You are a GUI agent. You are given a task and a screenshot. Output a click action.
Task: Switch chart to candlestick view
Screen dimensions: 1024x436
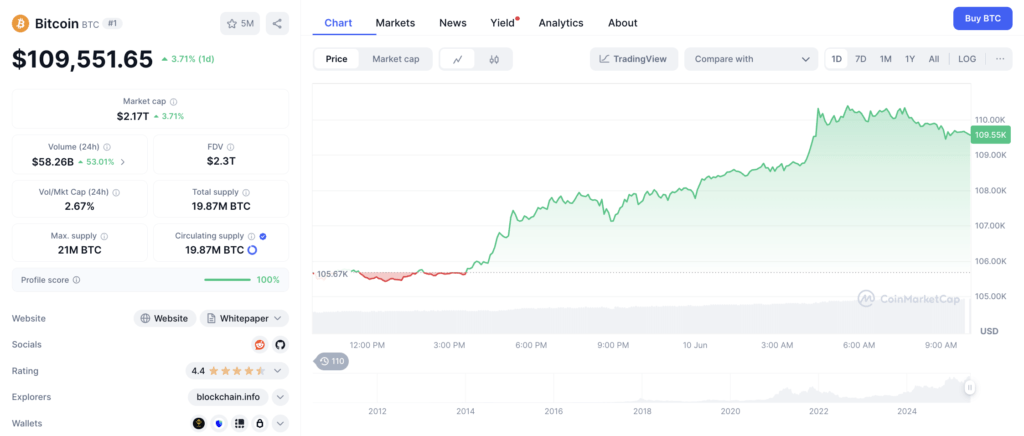[x=494, y=59]
